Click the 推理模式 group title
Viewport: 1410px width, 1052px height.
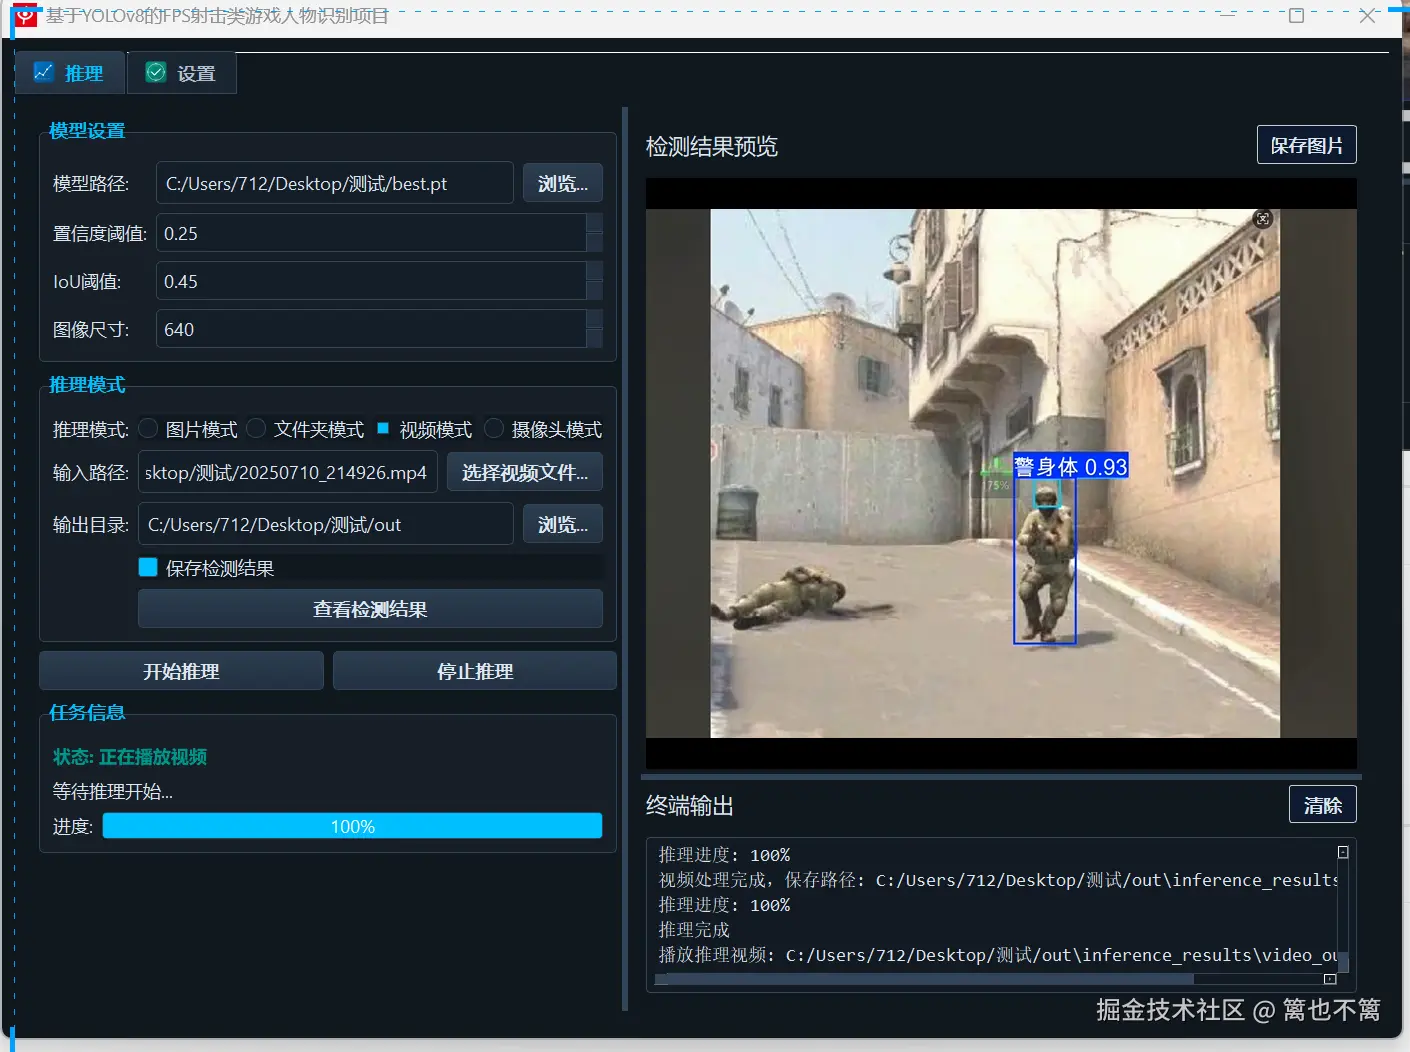tap(87, 385)
